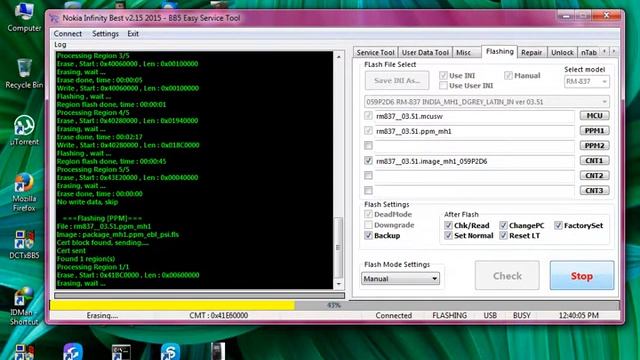Open the blue S shortcut icon on the desktop
The image size is (640, 360).
pyautogui.click(x=170, y=352)
